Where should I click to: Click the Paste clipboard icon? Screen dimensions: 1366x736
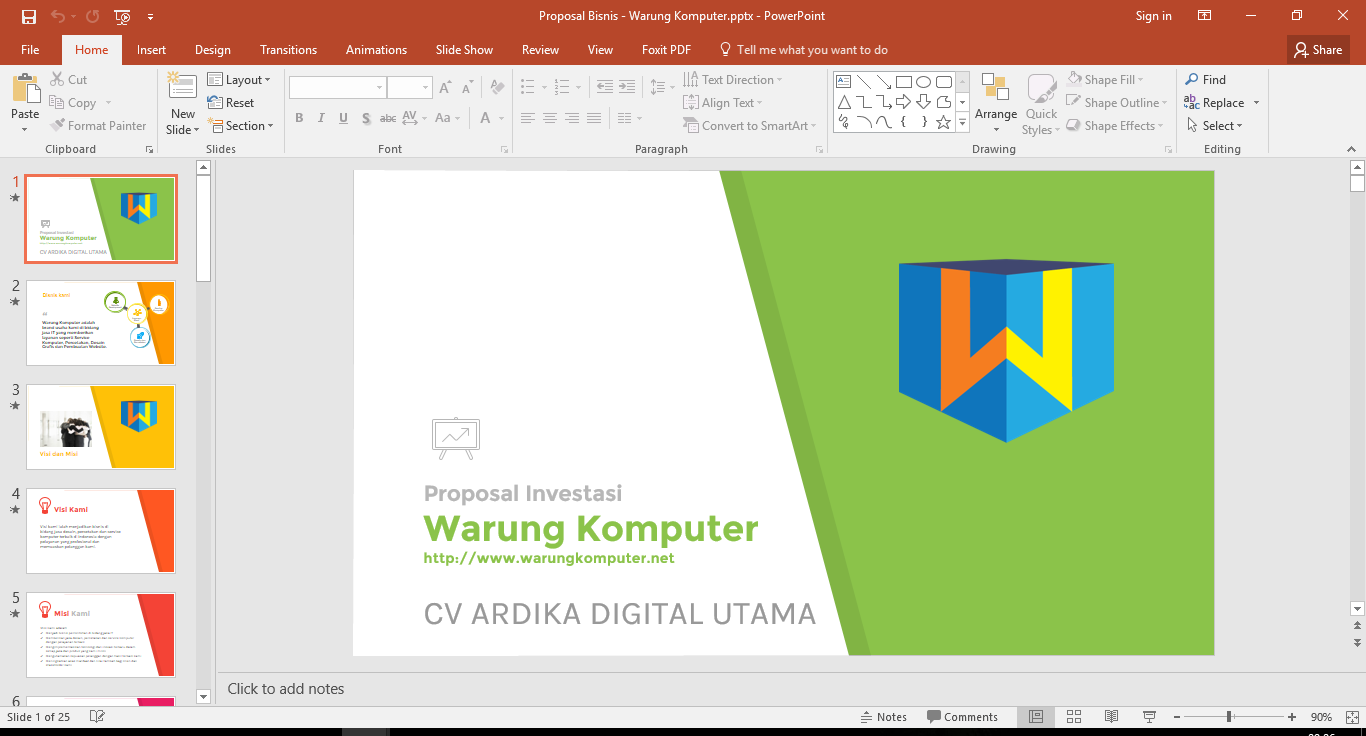[25, 88]
